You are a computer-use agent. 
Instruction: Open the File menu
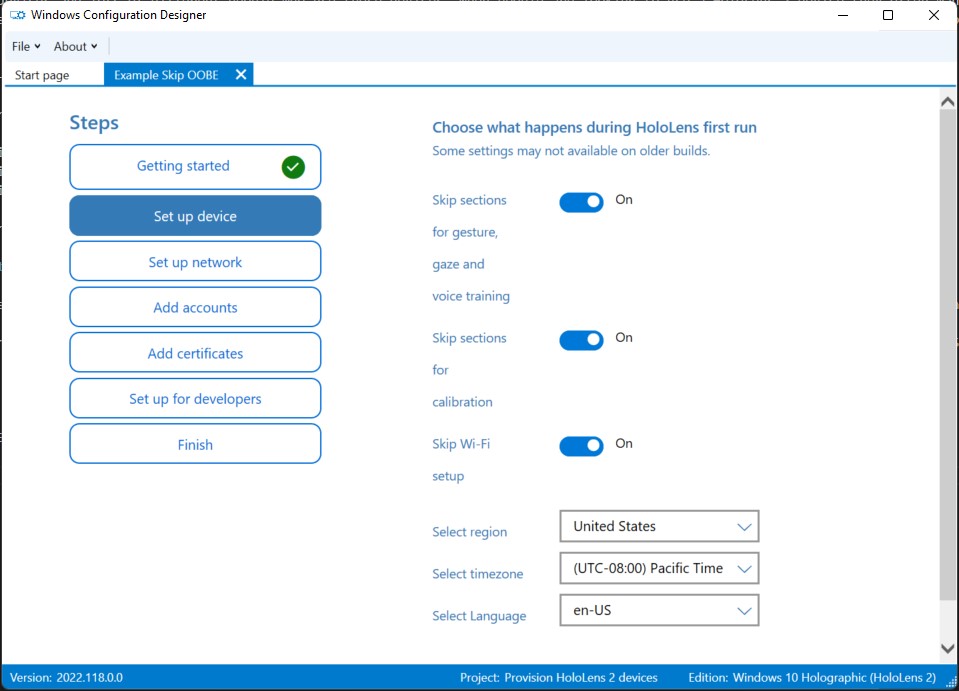25,46
